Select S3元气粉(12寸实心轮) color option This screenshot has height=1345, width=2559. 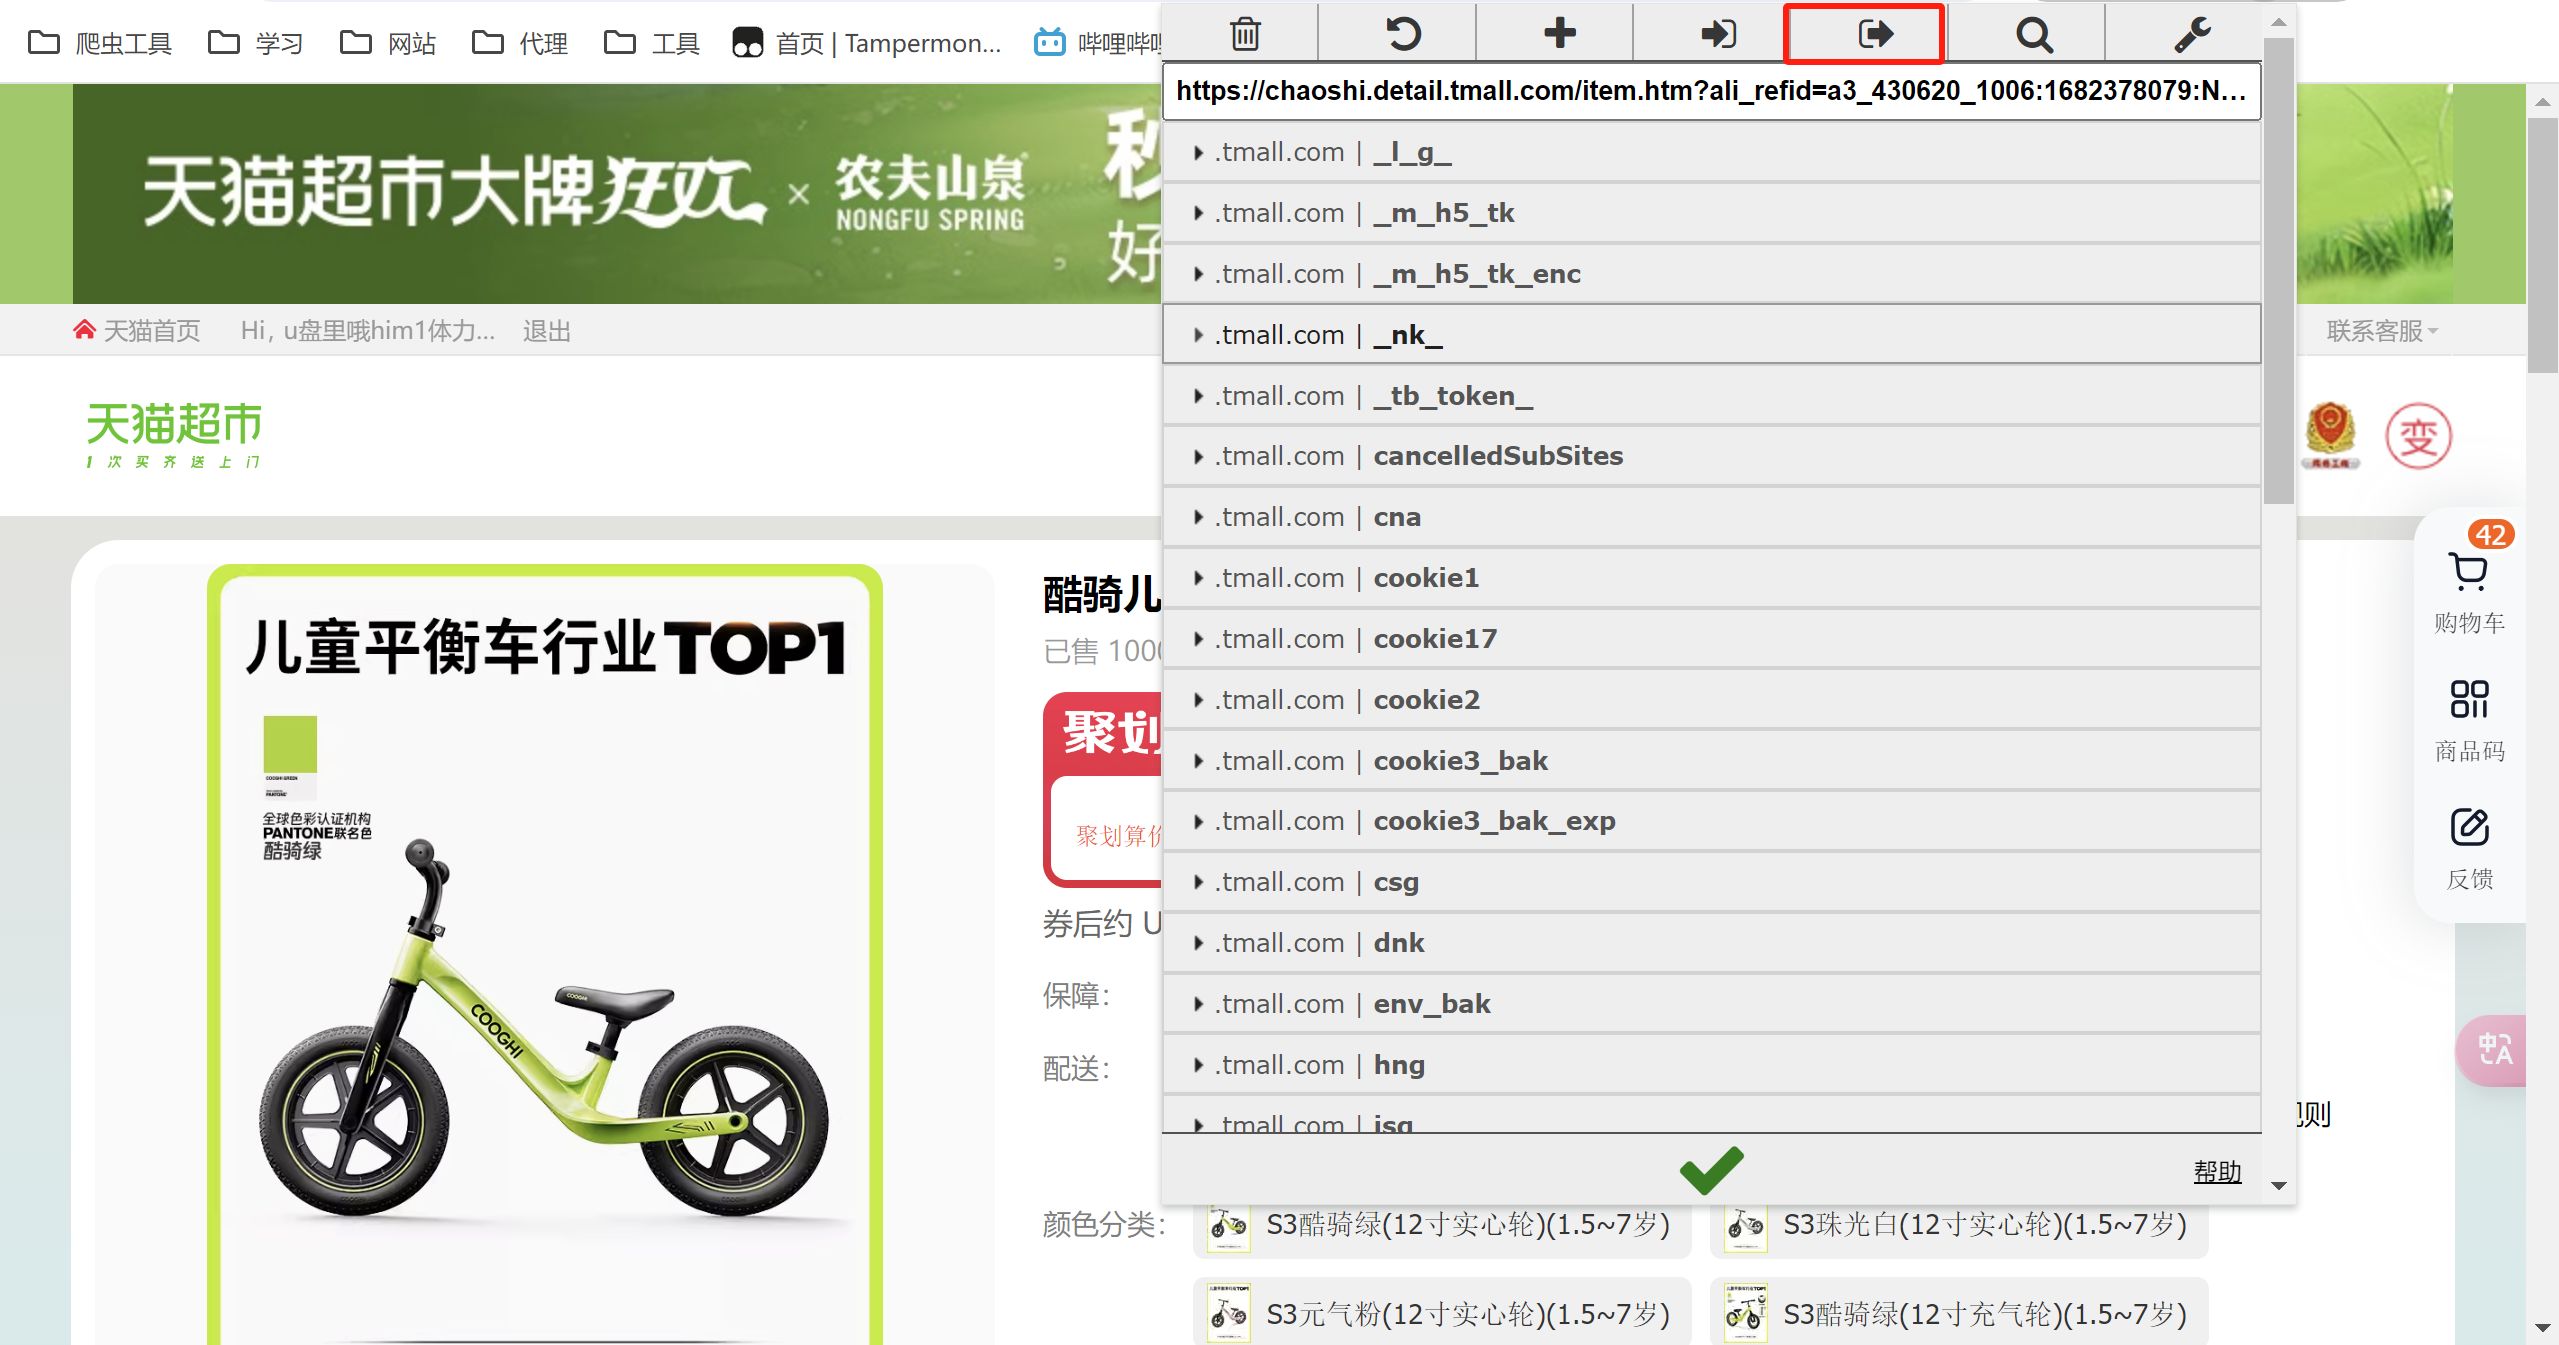(x=1441, y=1313)
